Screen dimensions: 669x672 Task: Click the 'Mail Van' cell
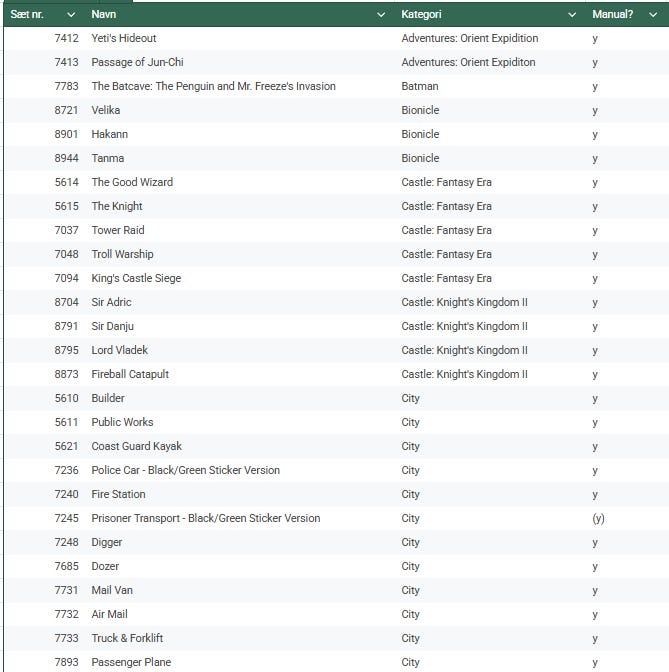tap(241, 590)
